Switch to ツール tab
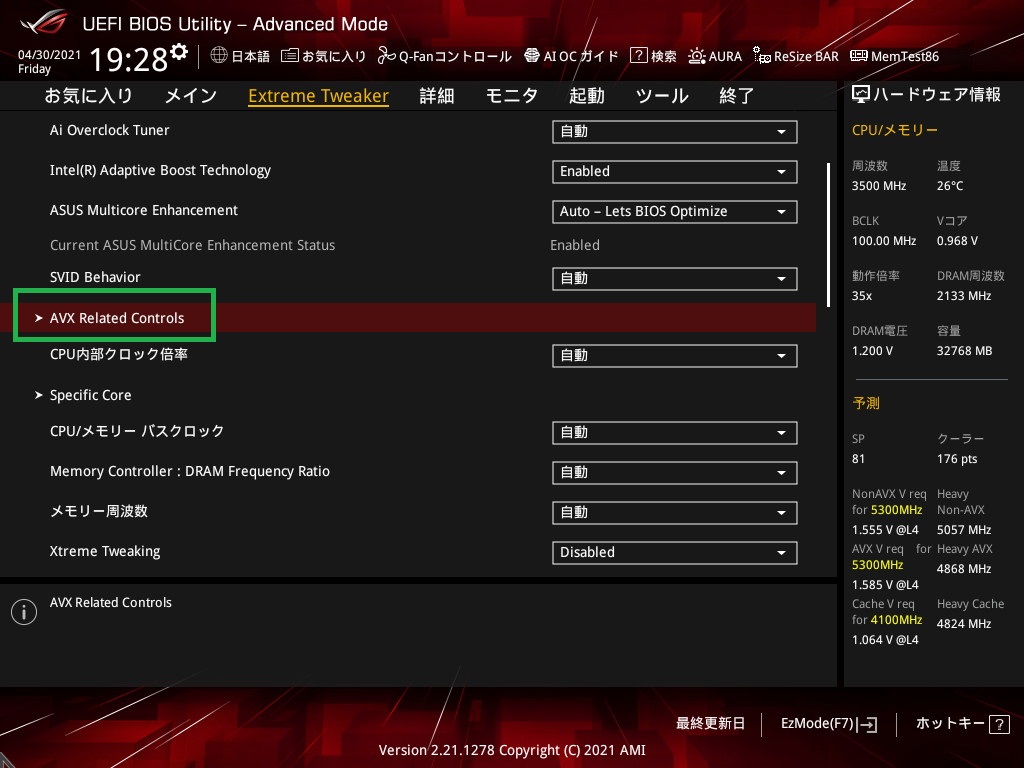1024x768 pixels. click(x=662, y=96)
